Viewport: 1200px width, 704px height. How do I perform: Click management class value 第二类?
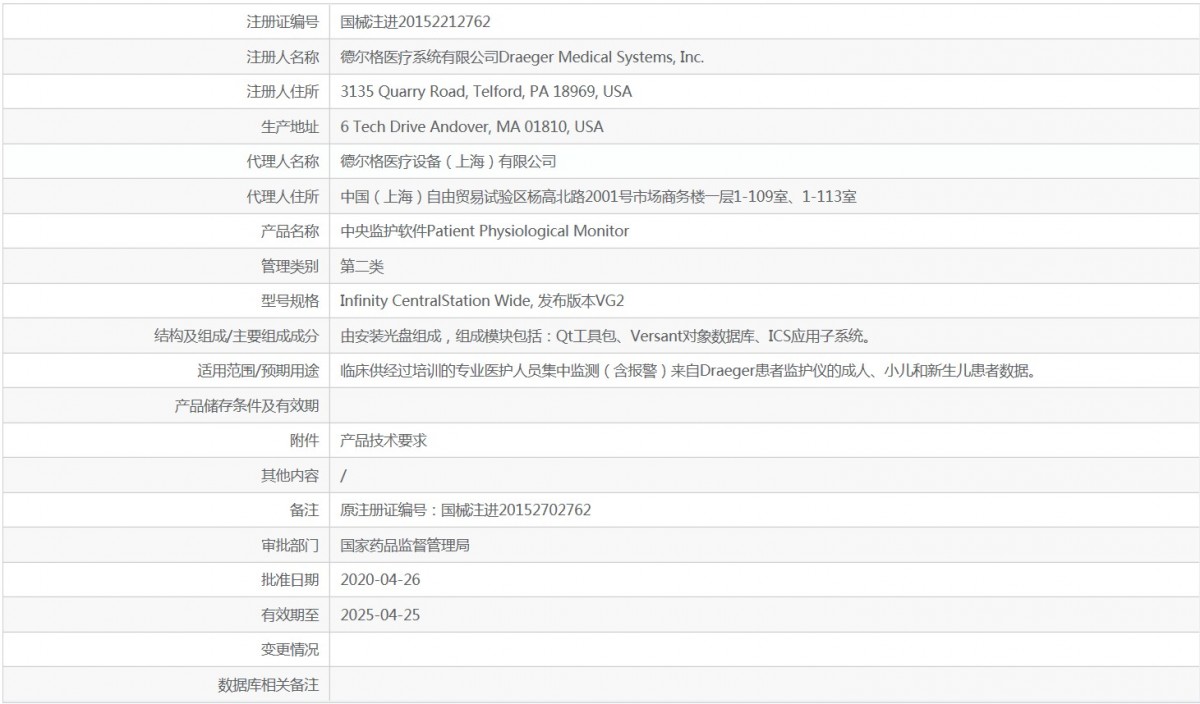pos(362,266)
